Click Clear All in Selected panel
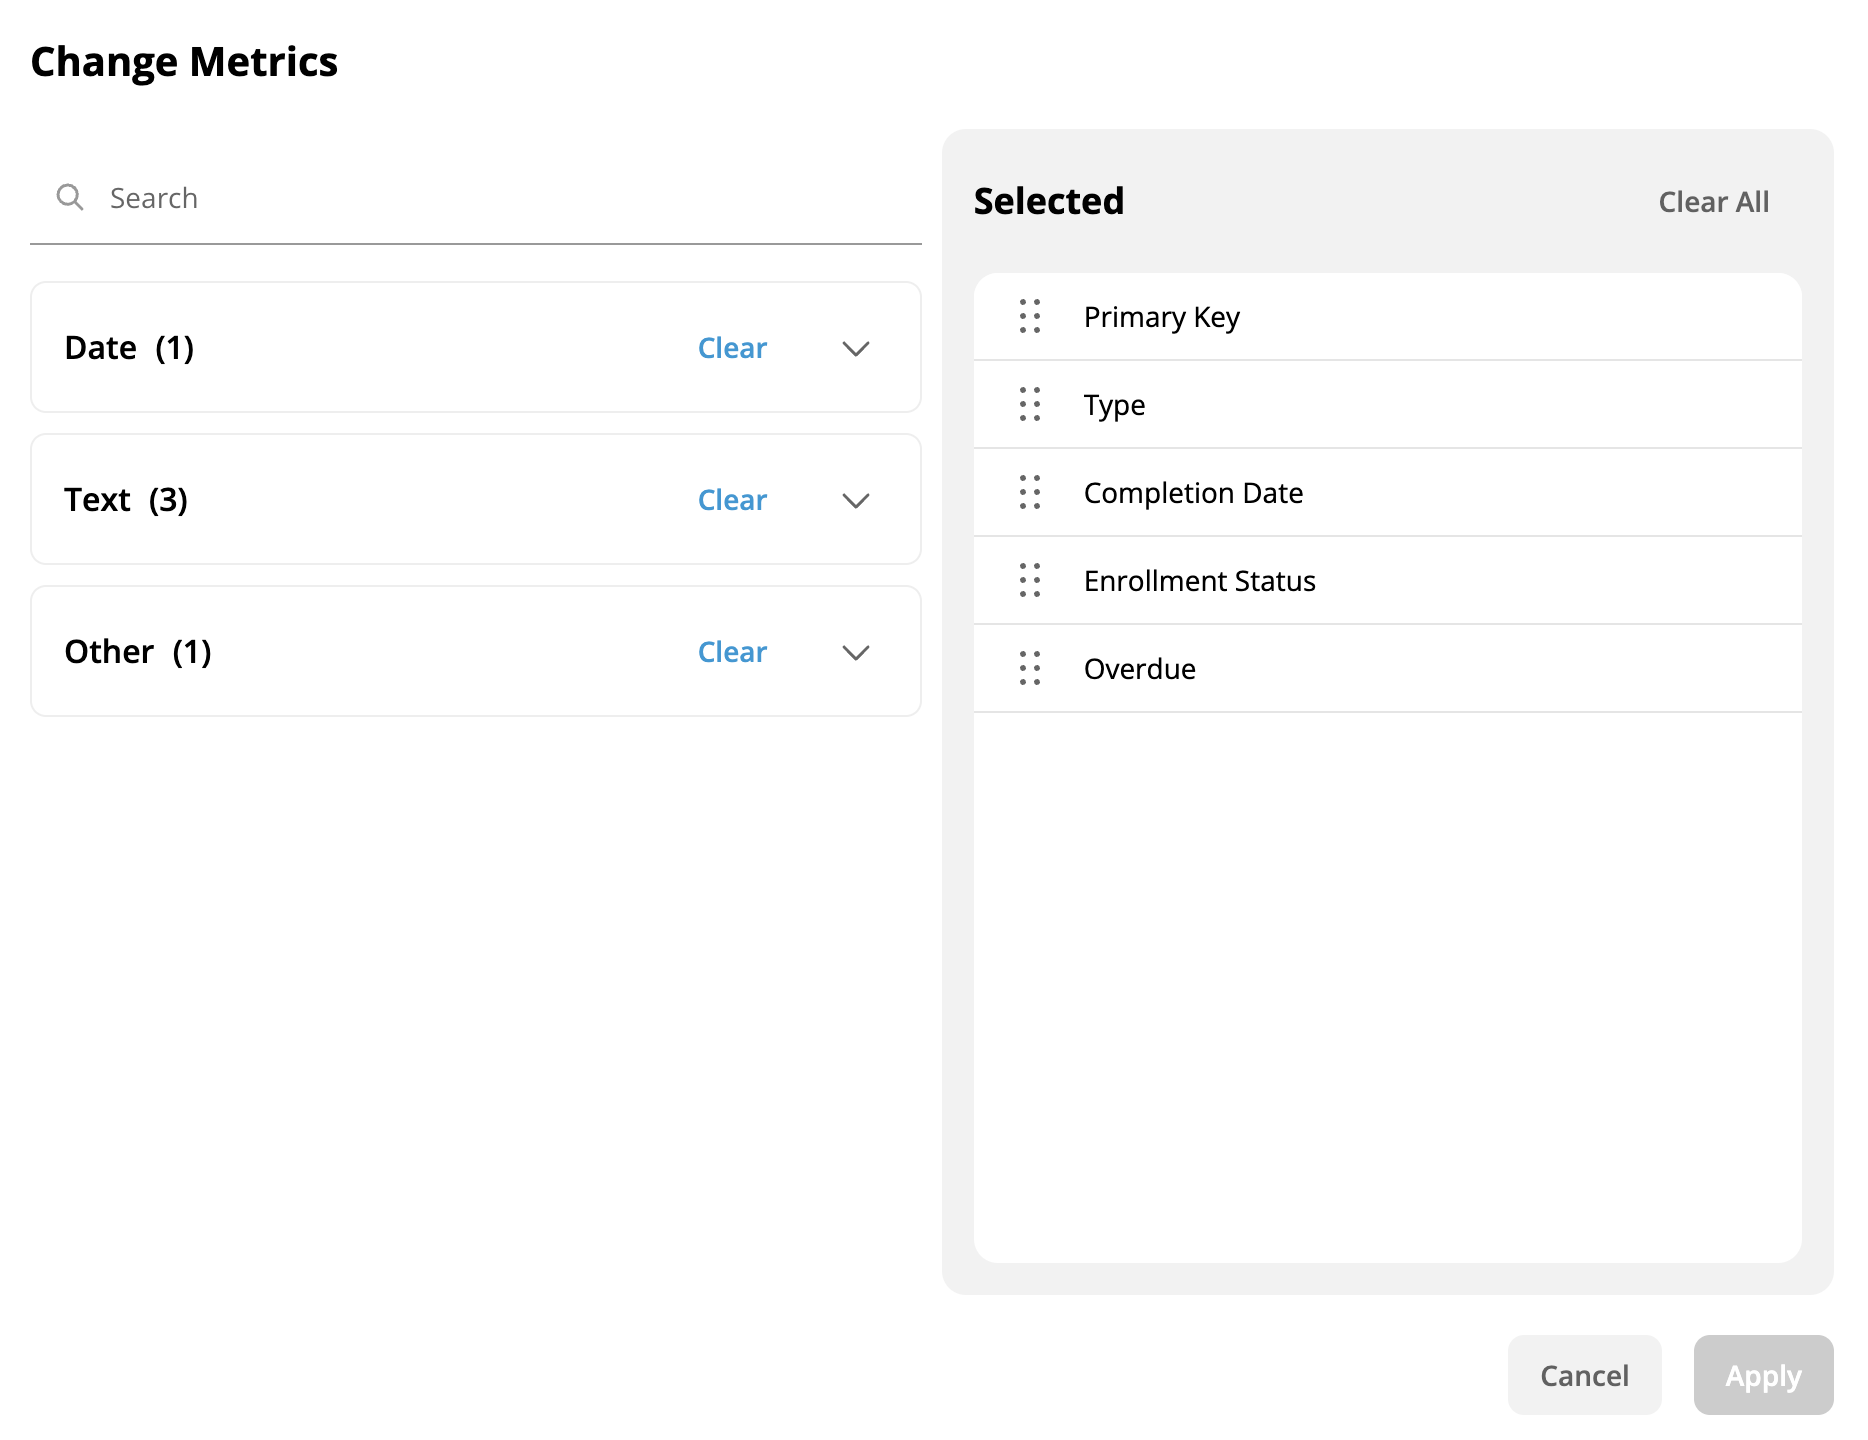This screenshot has width=1868, height=1440. tap(1712, 202)
